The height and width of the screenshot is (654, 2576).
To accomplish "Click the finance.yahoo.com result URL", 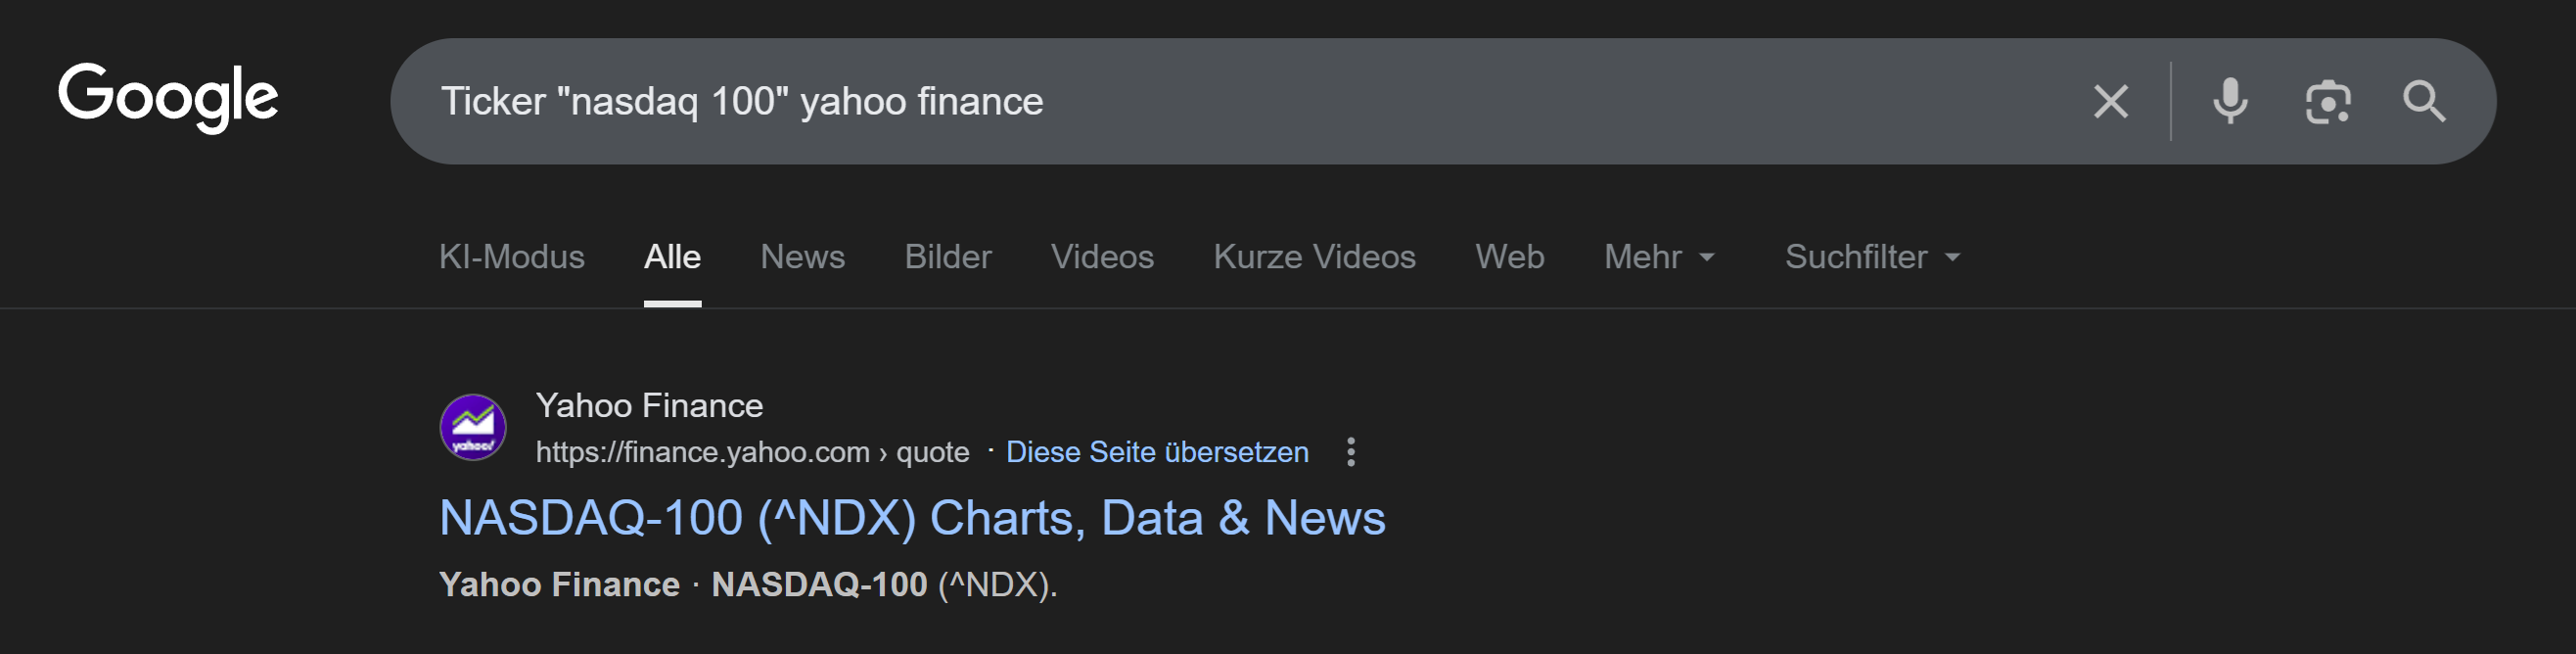I will pos(752,452).
